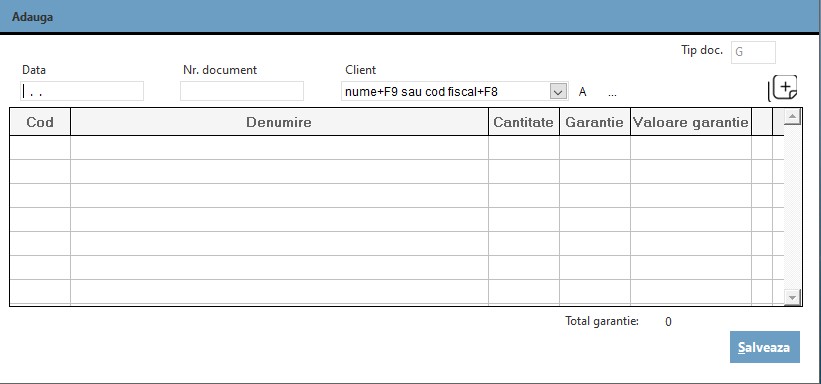The width and height of the screenshot is (821, 384).
Task: Click the Adauga window title
Action: (32, 17)
